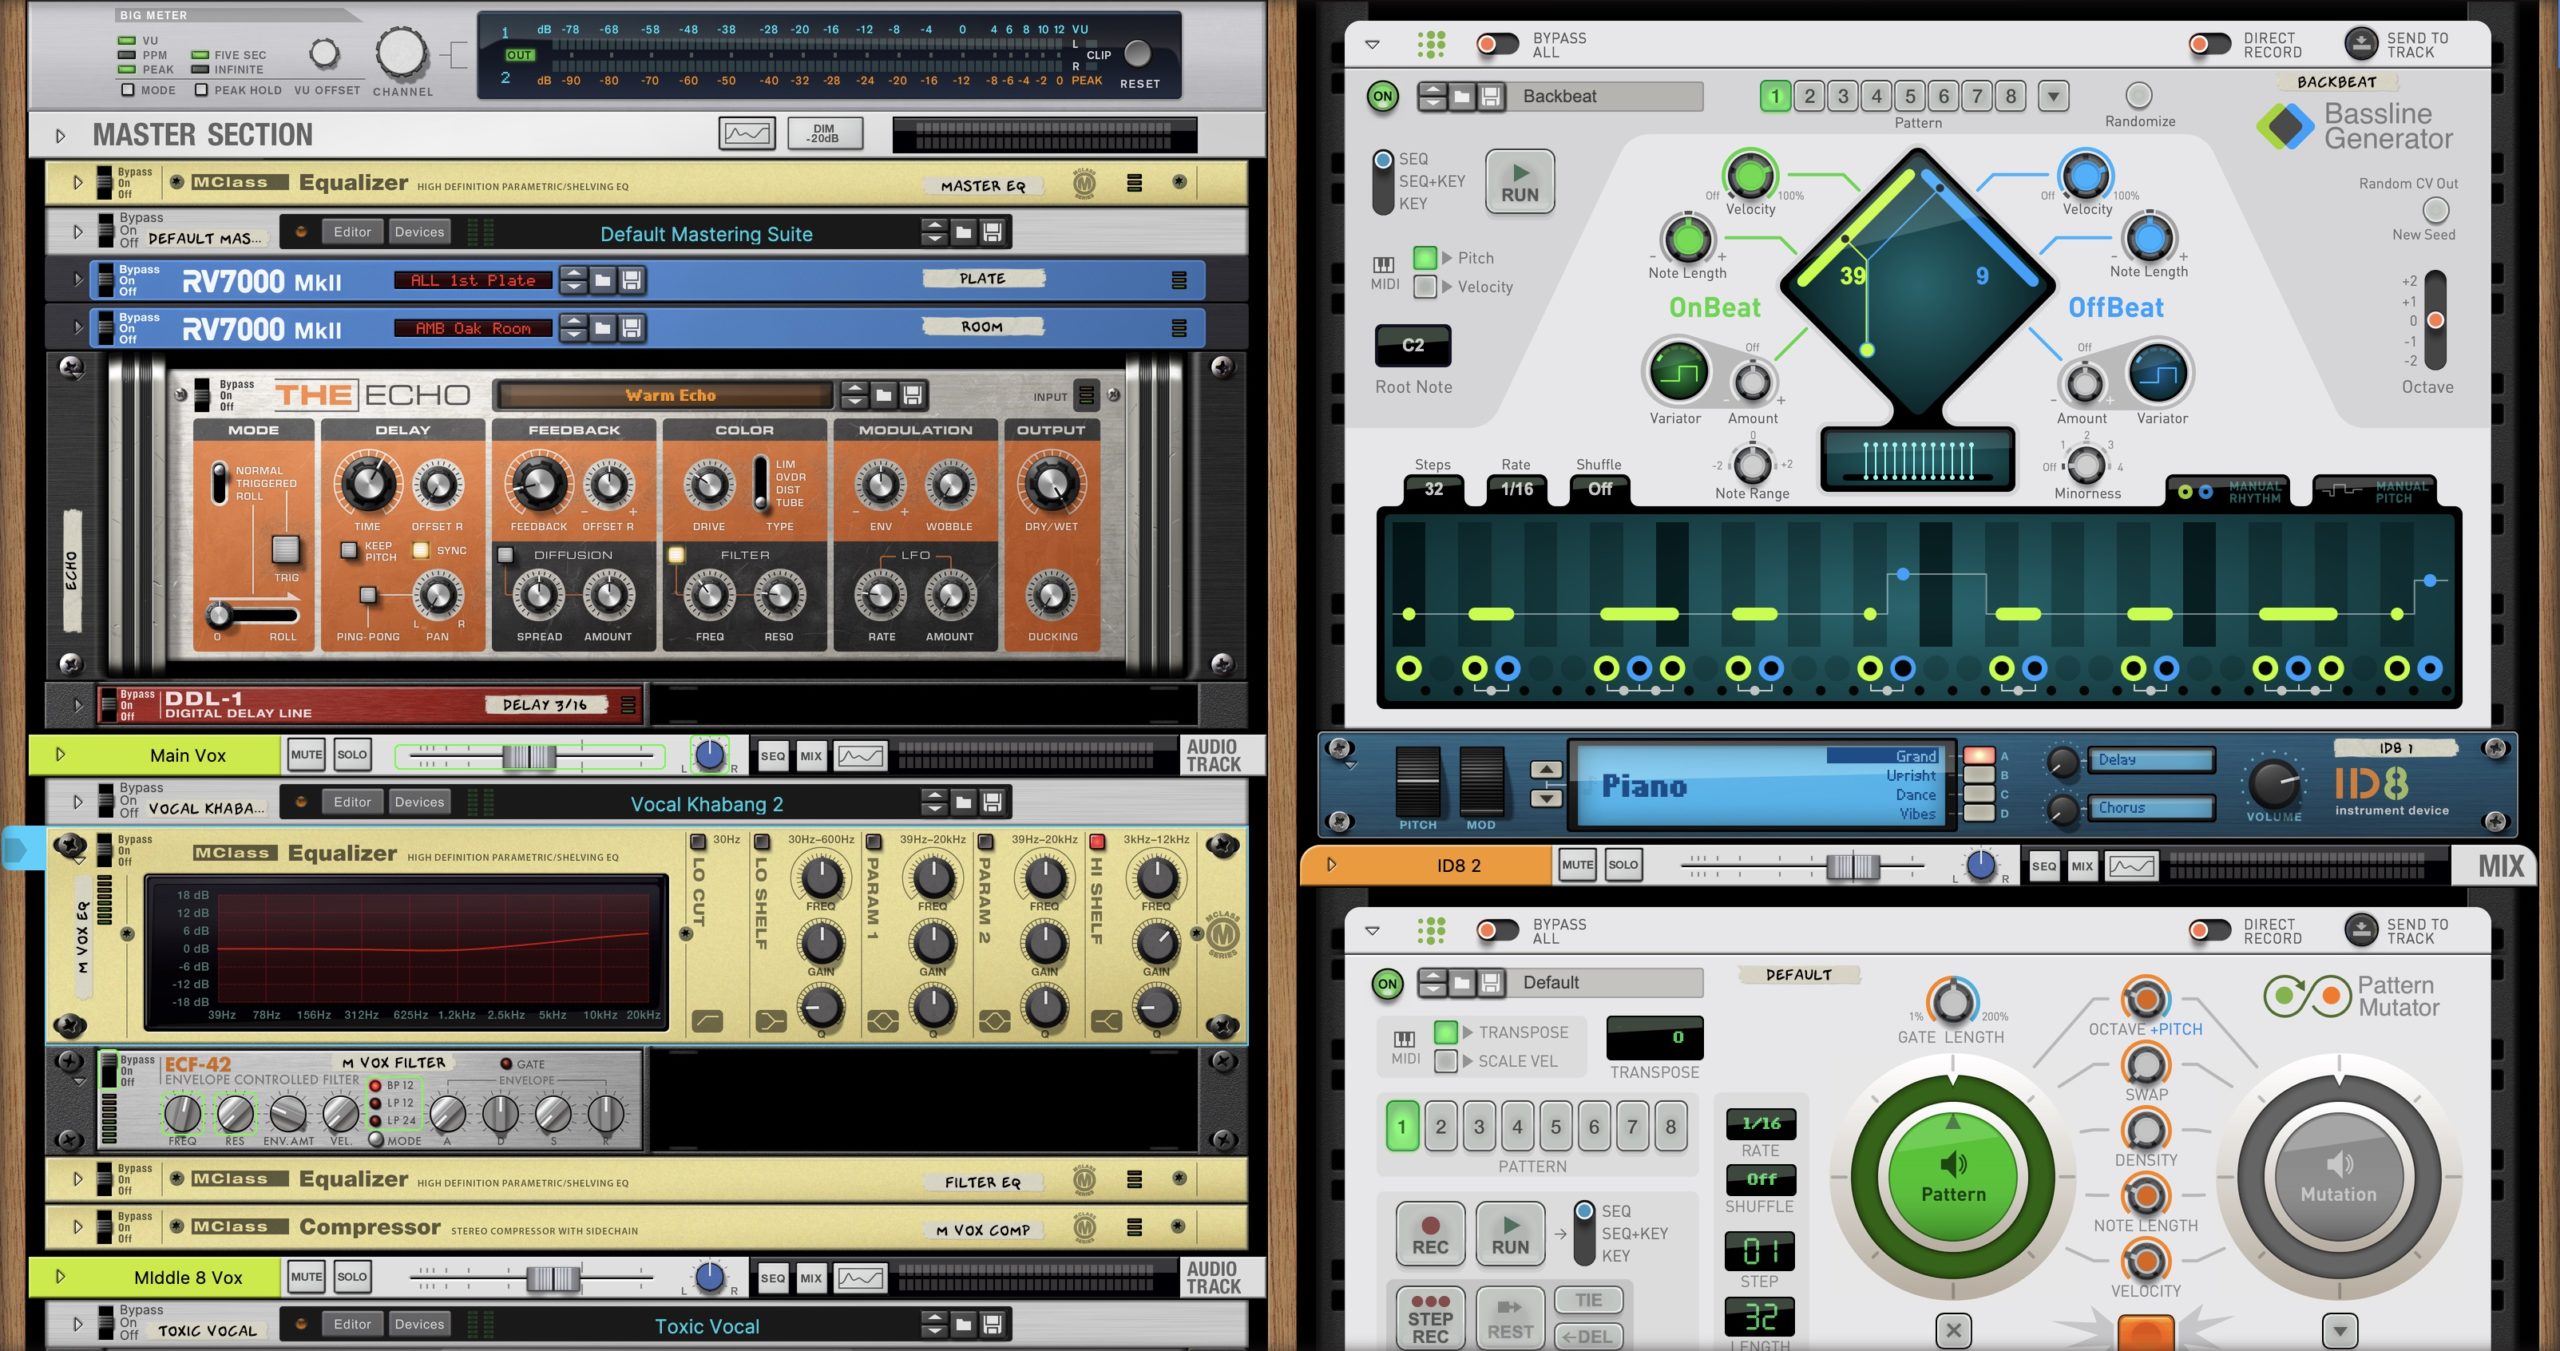2560x1351 pixels.
Task: Click the Pattern Mutator save patch icon
Action: [x=1491, y=983]
